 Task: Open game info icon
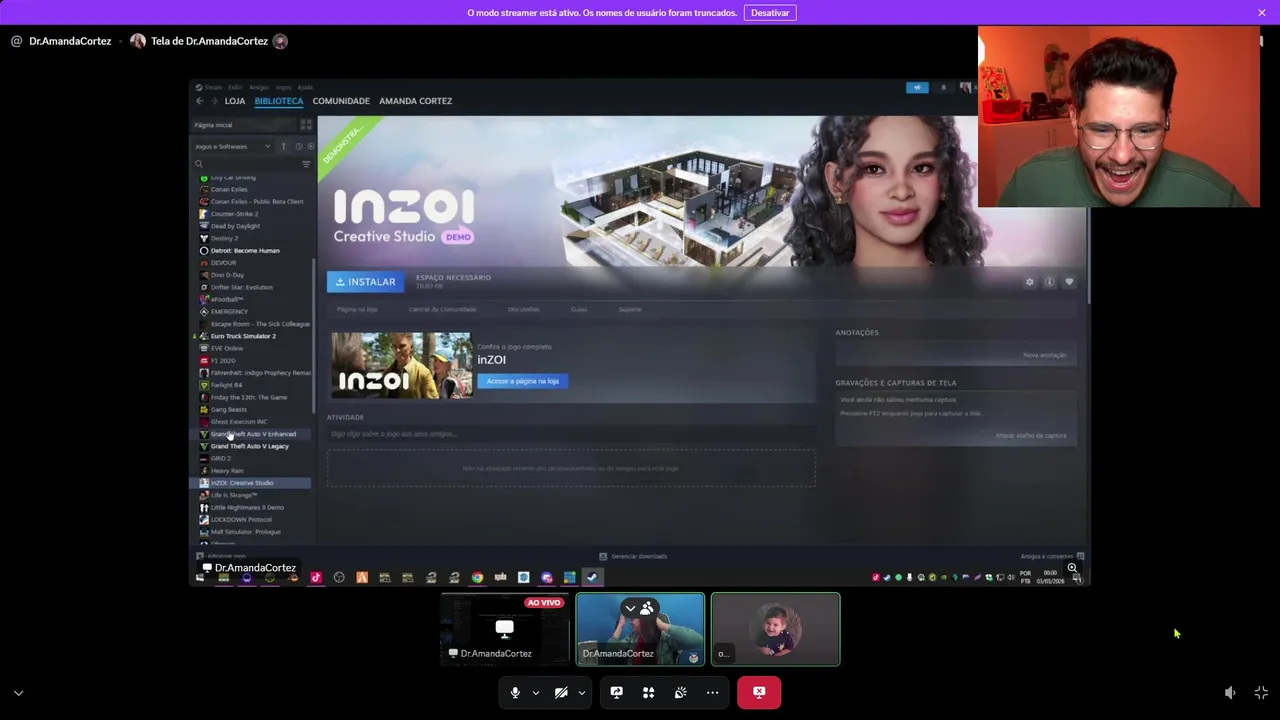[1049, 282]
